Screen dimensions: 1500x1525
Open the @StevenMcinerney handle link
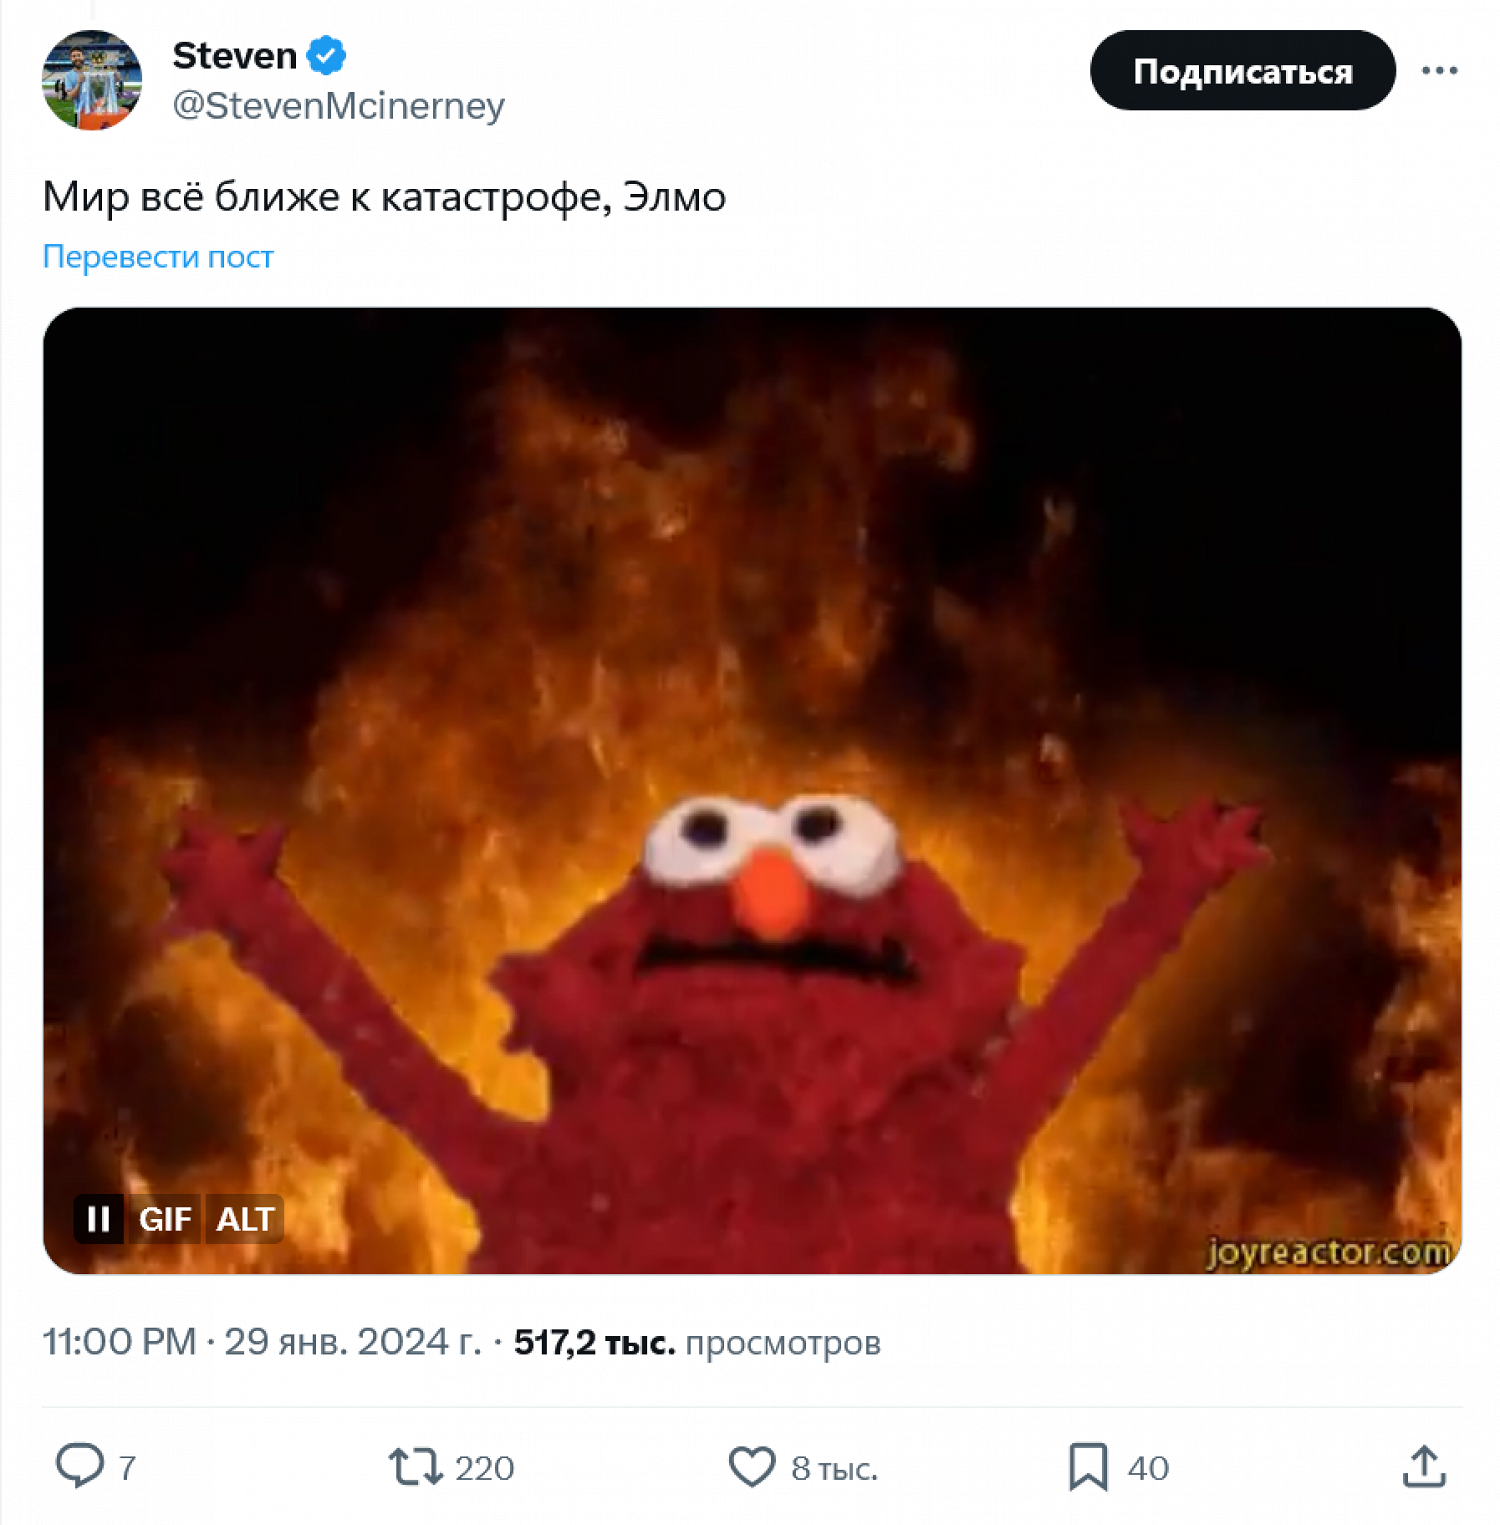coord(339,105)
